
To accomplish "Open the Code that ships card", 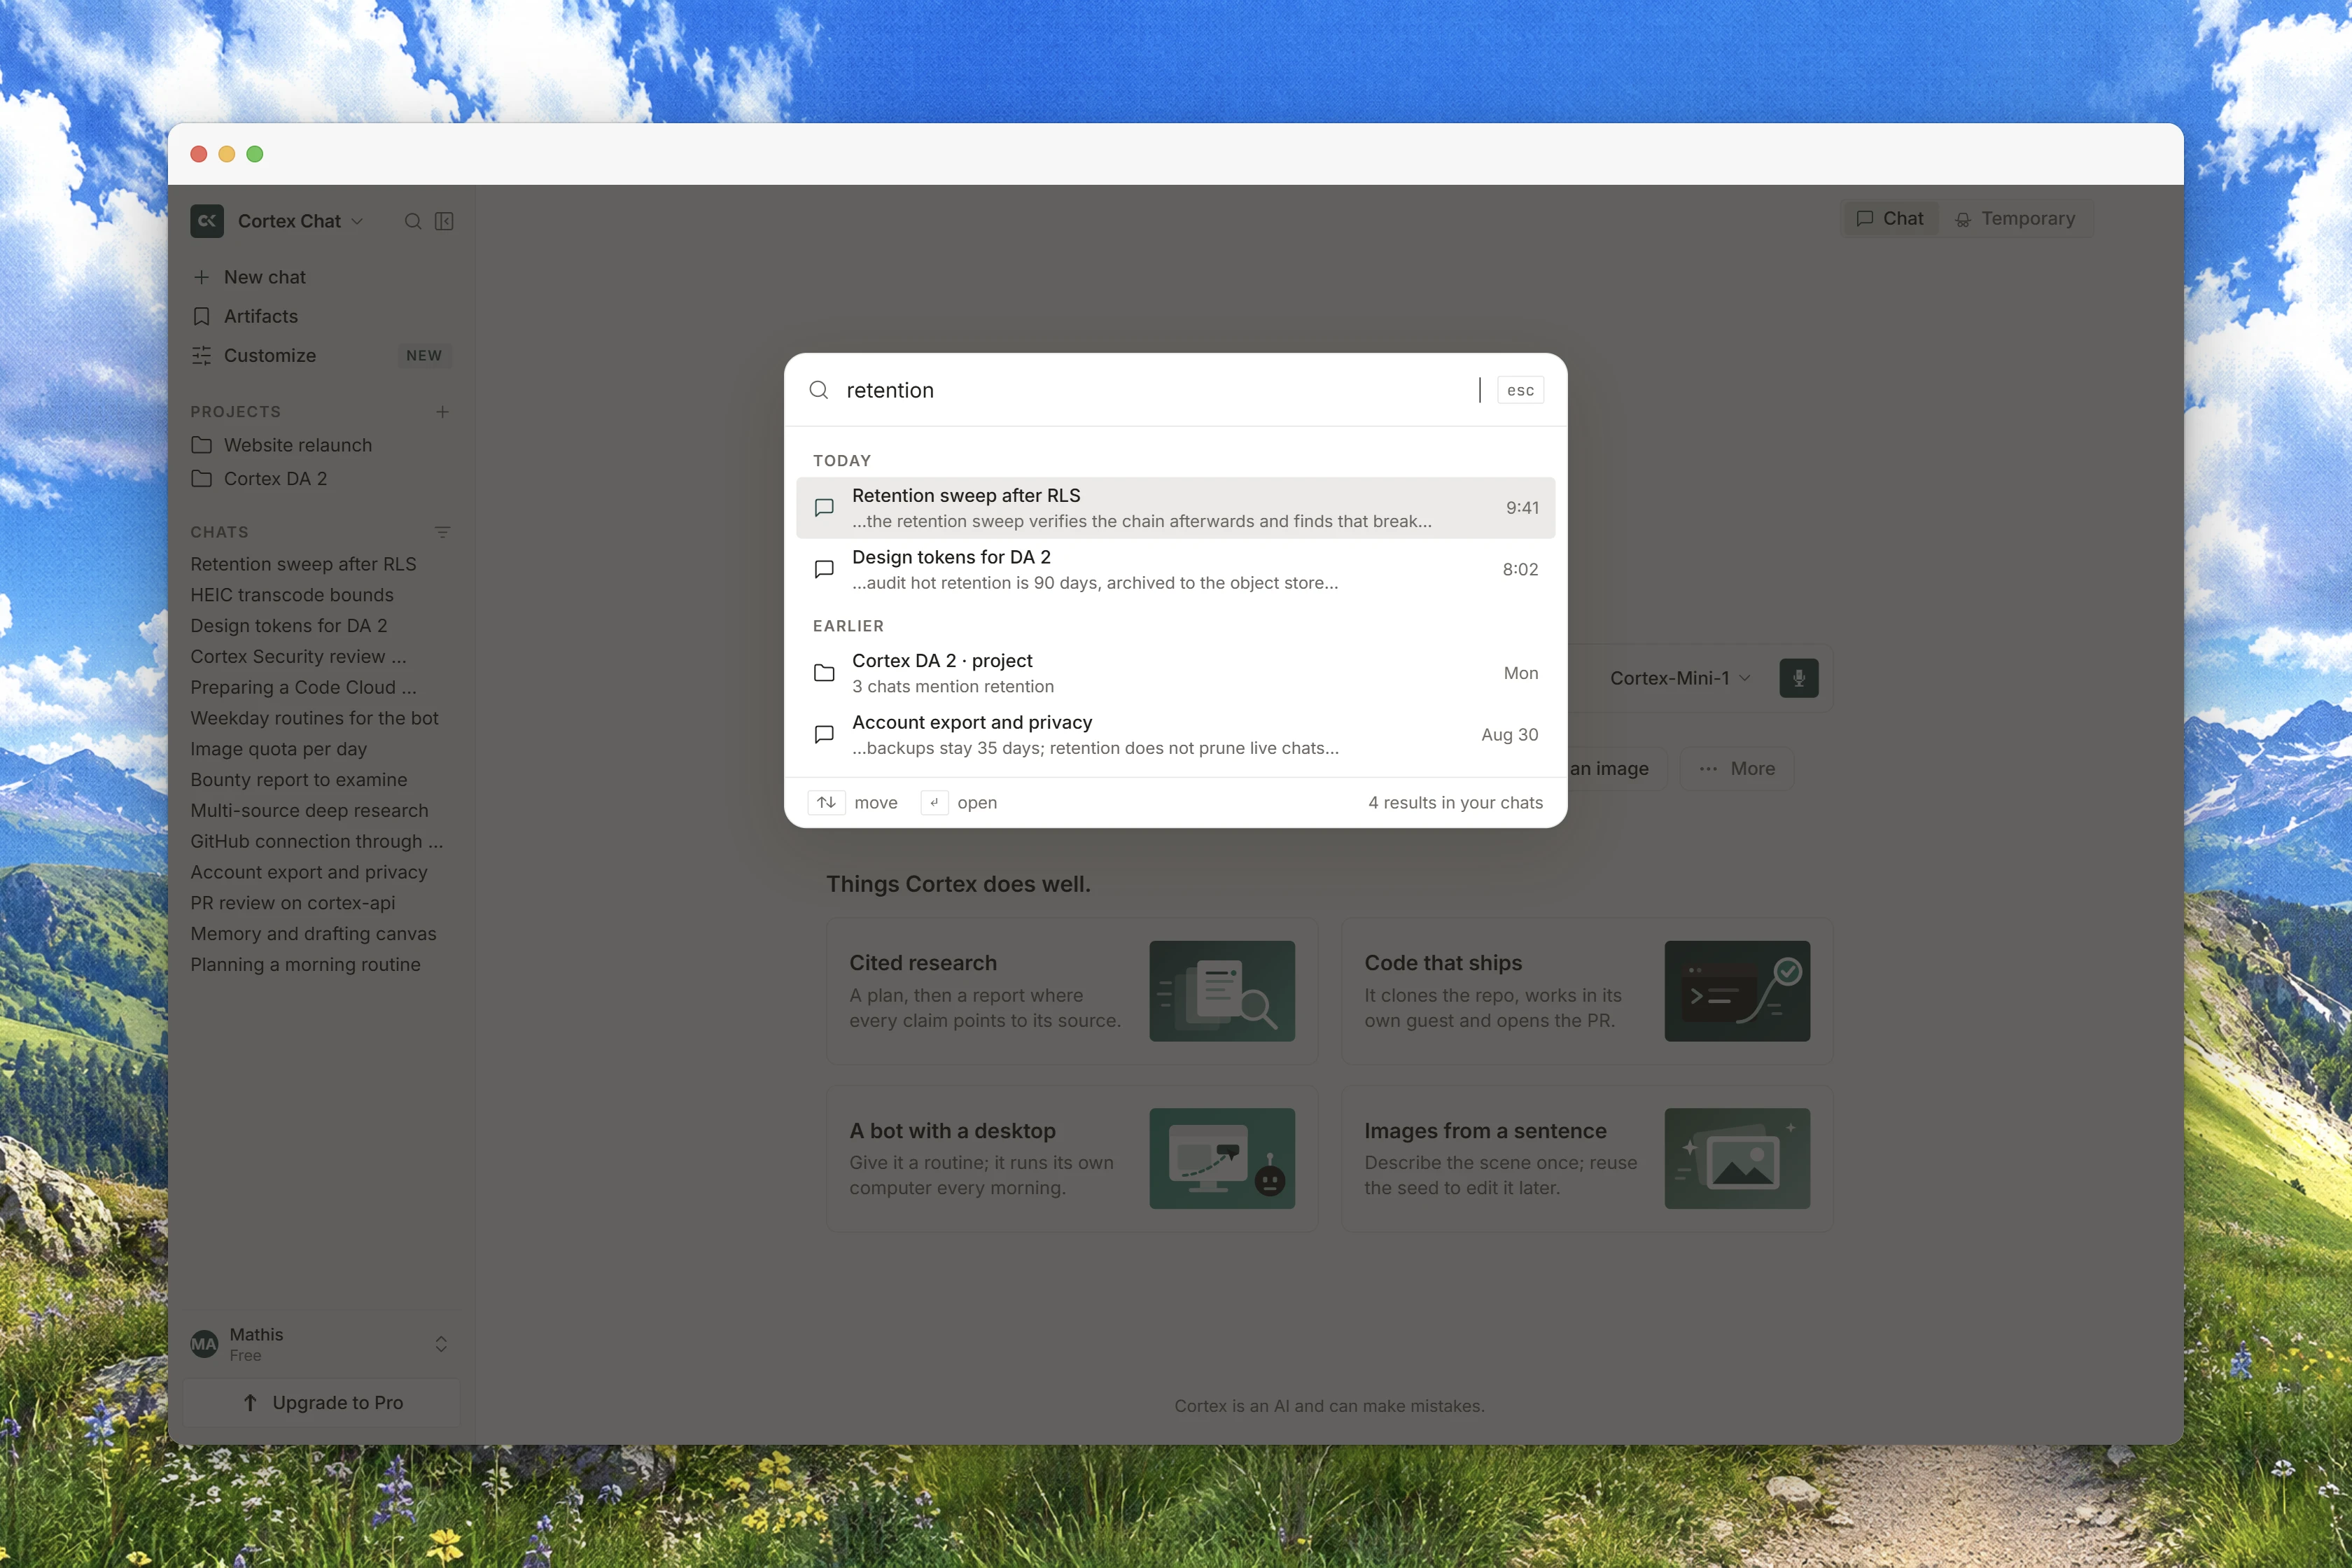I will 1587,991.
